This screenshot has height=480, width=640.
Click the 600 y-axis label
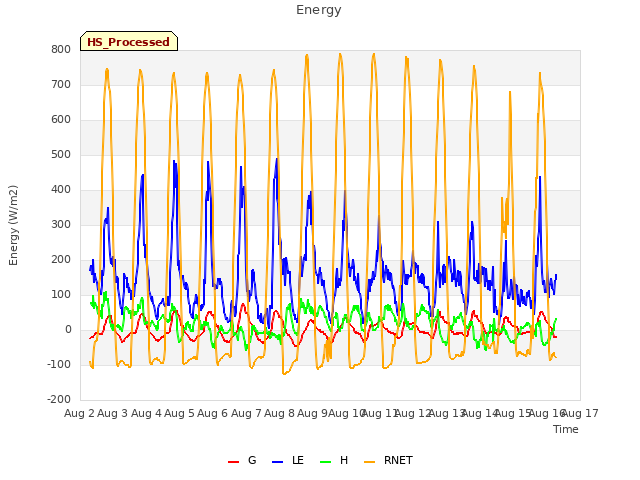61,120
